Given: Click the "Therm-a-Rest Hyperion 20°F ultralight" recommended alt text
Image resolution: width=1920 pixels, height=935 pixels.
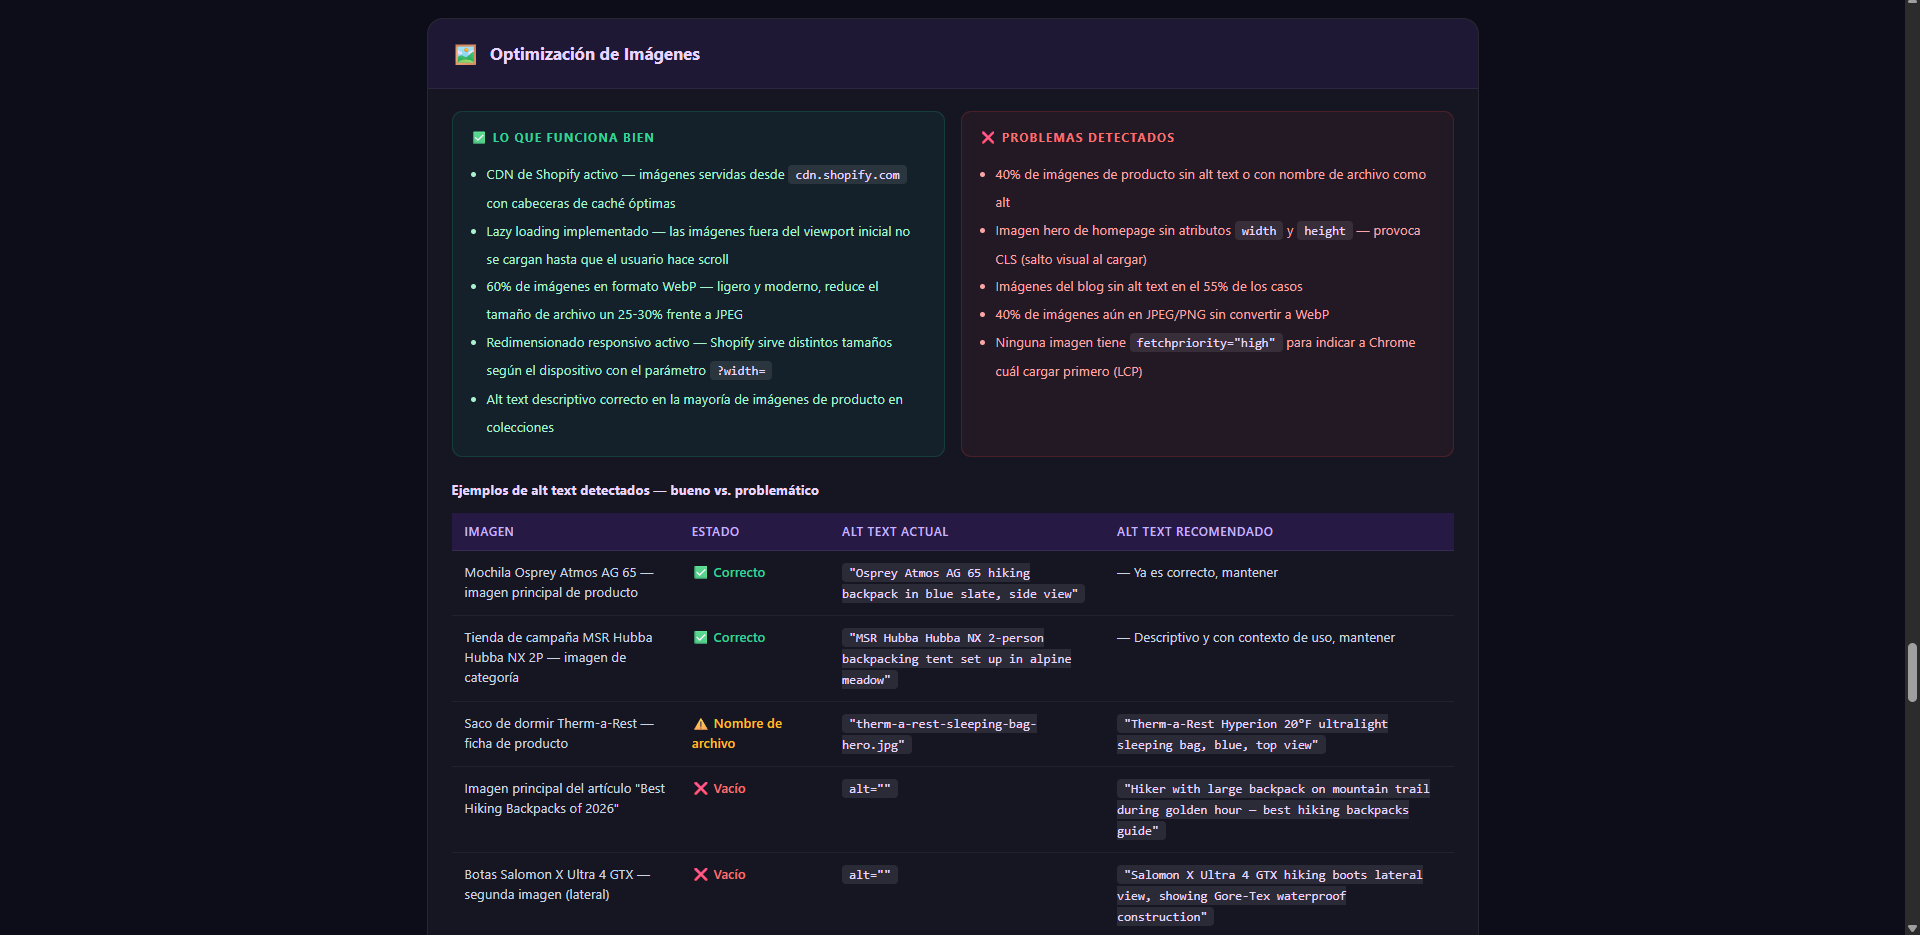Looking at the screenshot, I should click(1252, 734).
